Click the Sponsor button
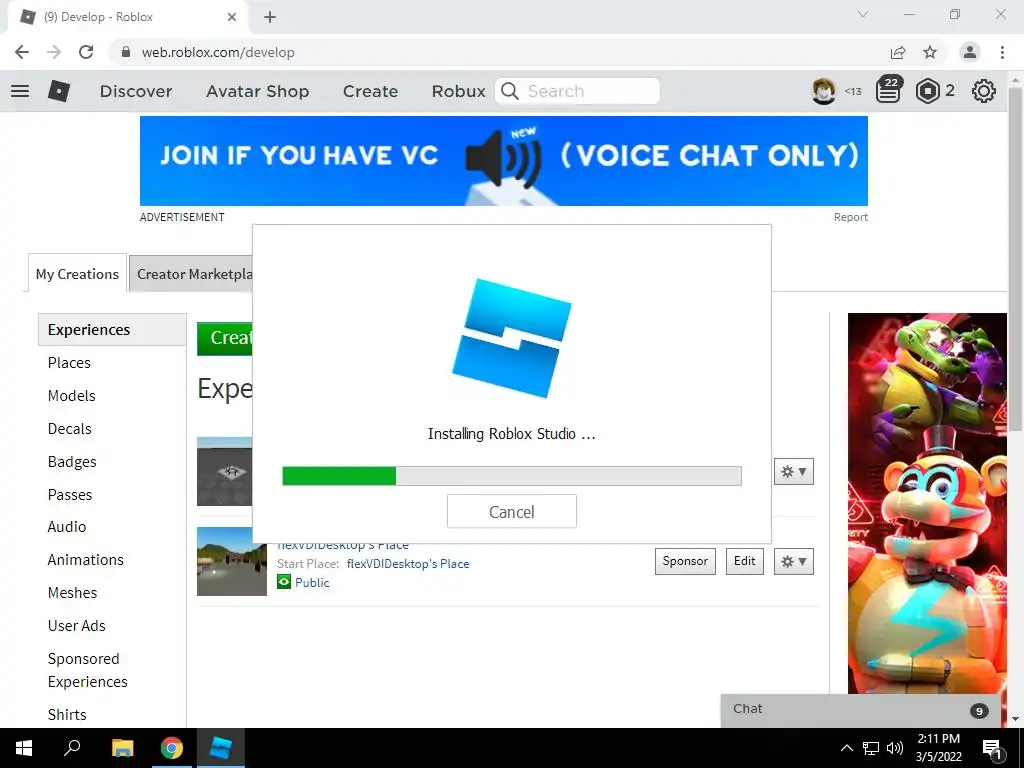The image size is (1024, 768). 685,561
